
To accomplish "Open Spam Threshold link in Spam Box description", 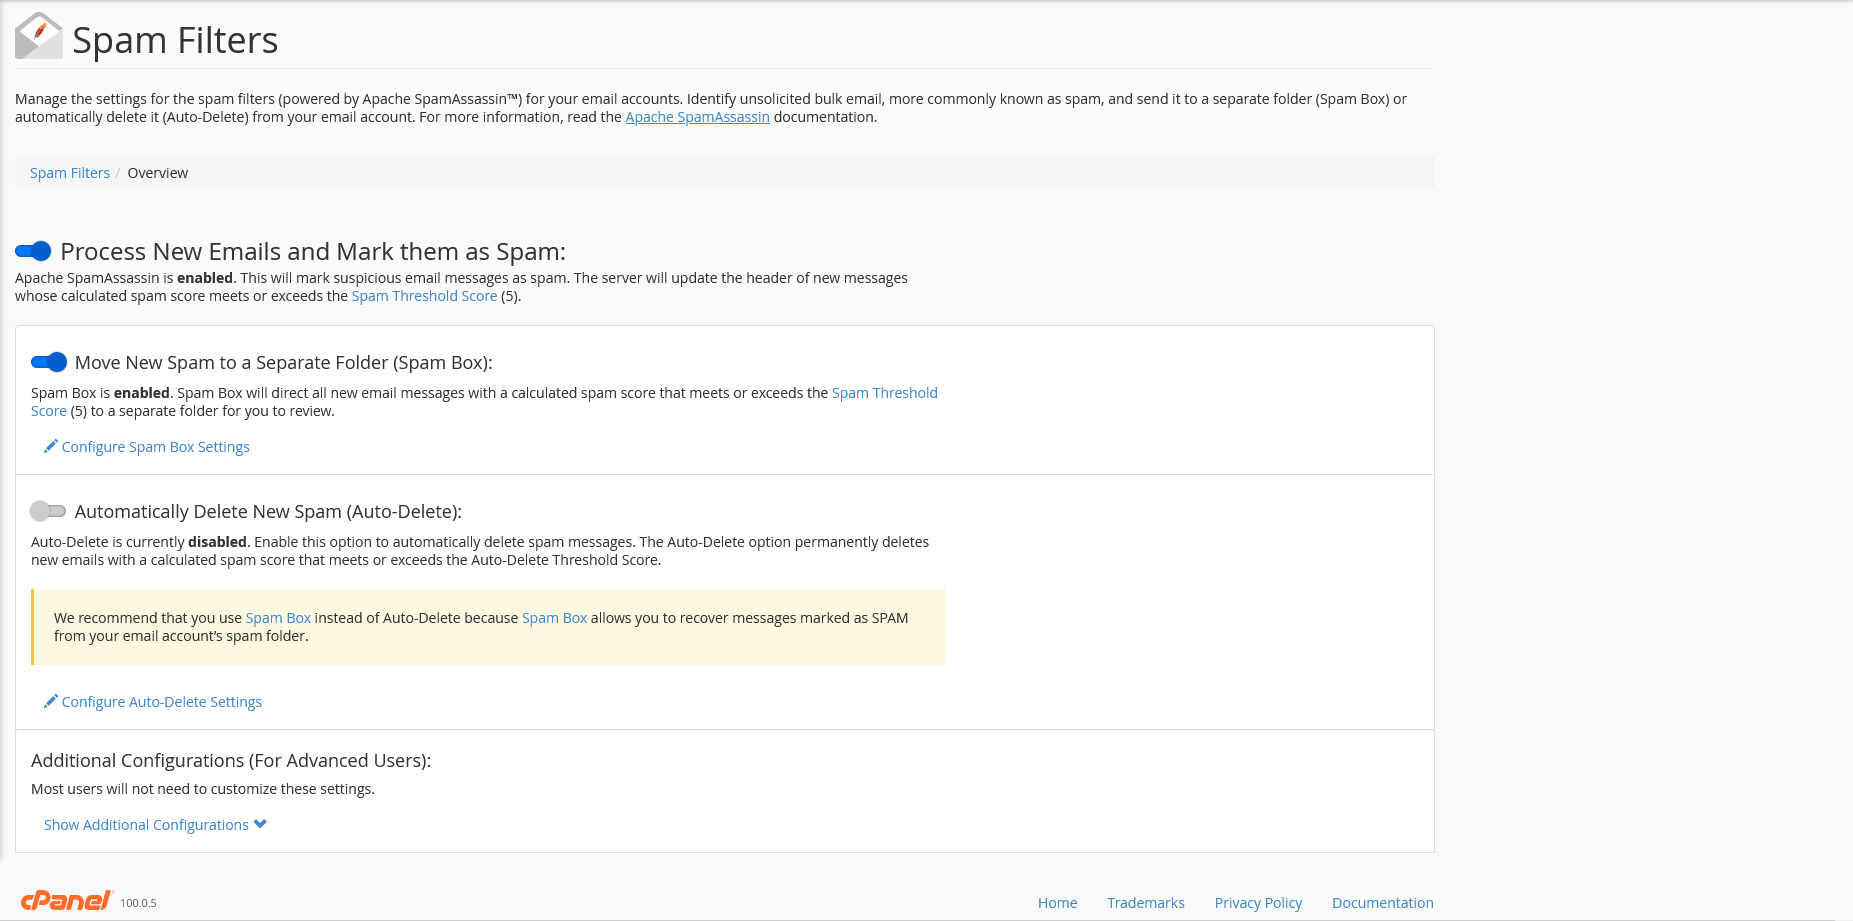I will pyautogui.click(x=884, y=393).
